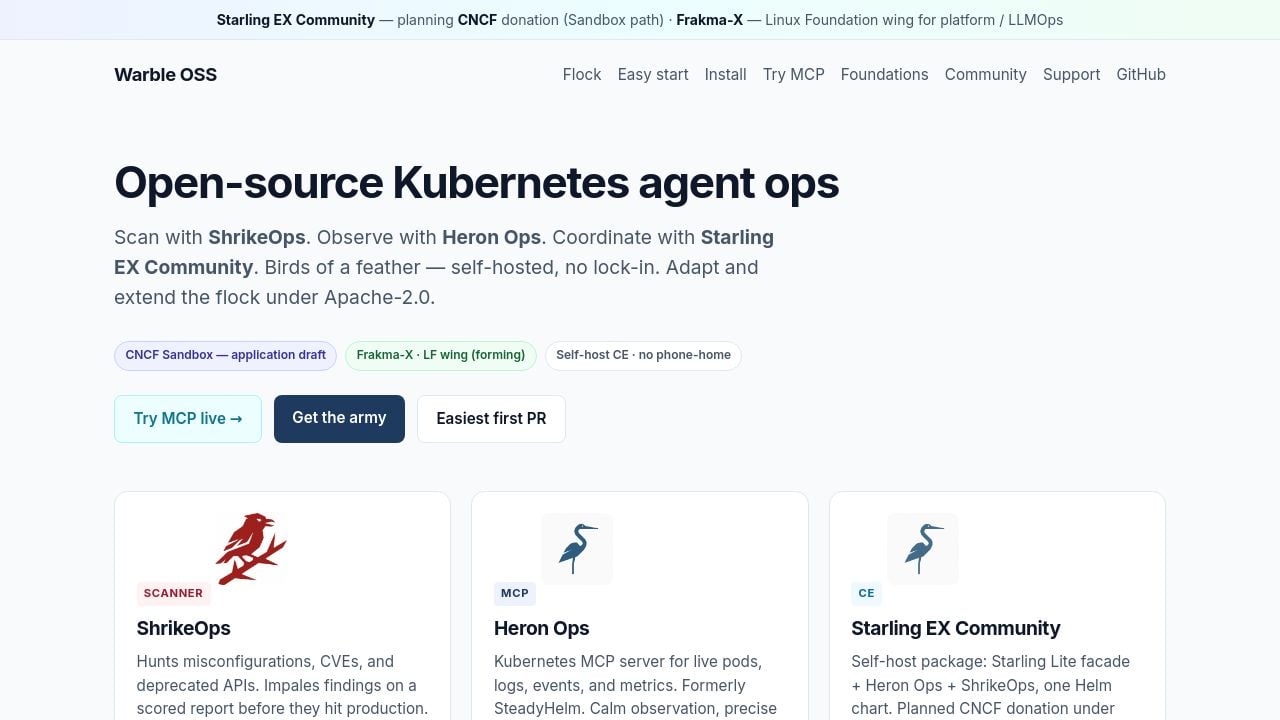The width and height of the screenshot is (1280, 720).
Task: Click the ShrikeOps card title
Action: tap(184, 628)
